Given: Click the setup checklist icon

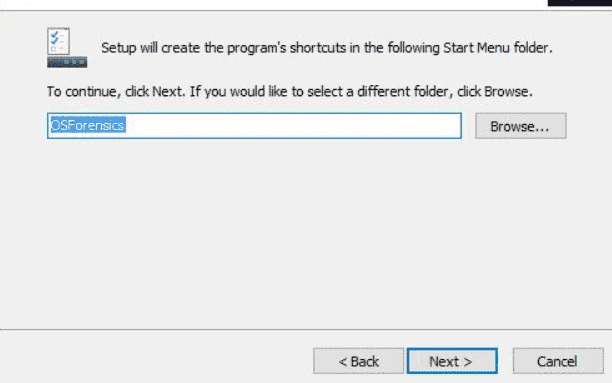Looking at the screenshot, I should pyautogui.click(x=67, y=47).
